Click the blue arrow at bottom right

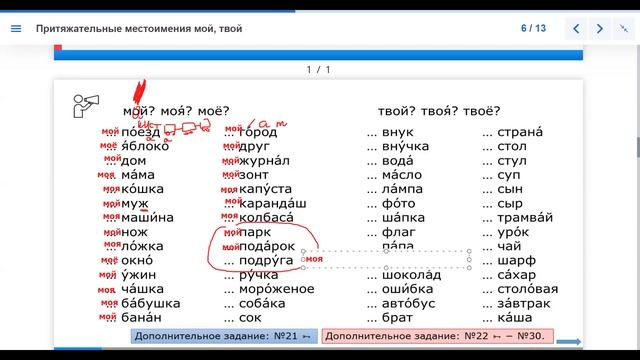tap(569, 342)
